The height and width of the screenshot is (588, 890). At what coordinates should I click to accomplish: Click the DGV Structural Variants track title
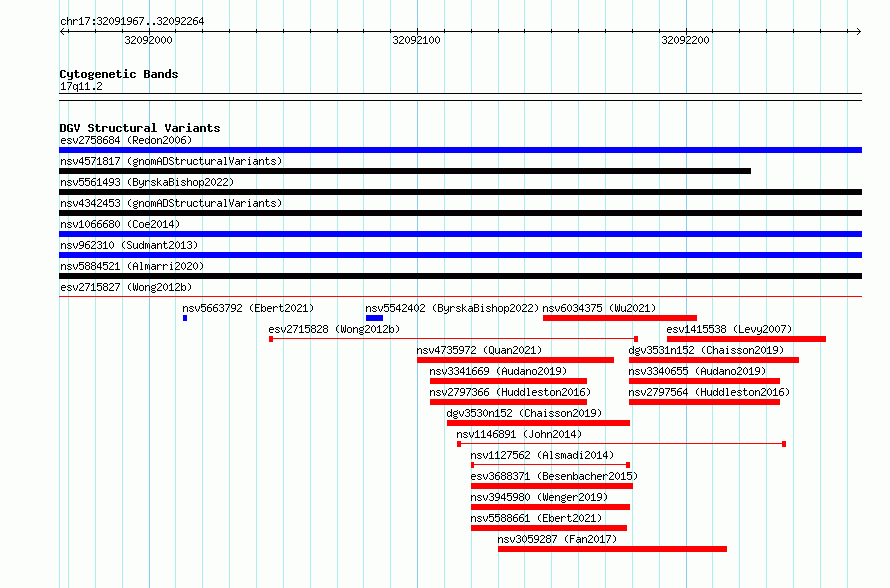140,128
